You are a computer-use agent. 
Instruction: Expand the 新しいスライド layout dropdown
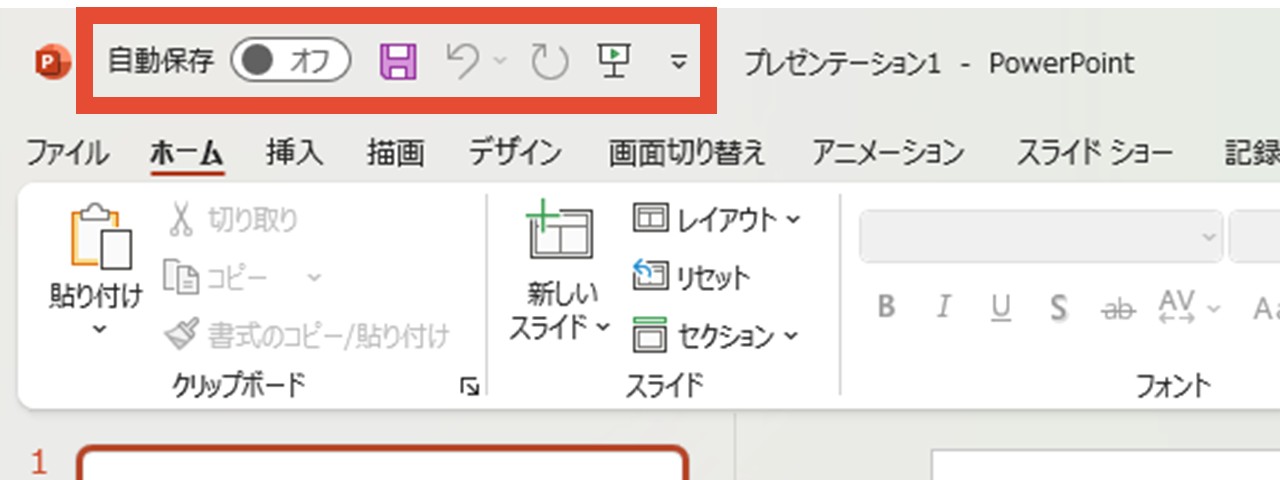[x=602, y=328]
